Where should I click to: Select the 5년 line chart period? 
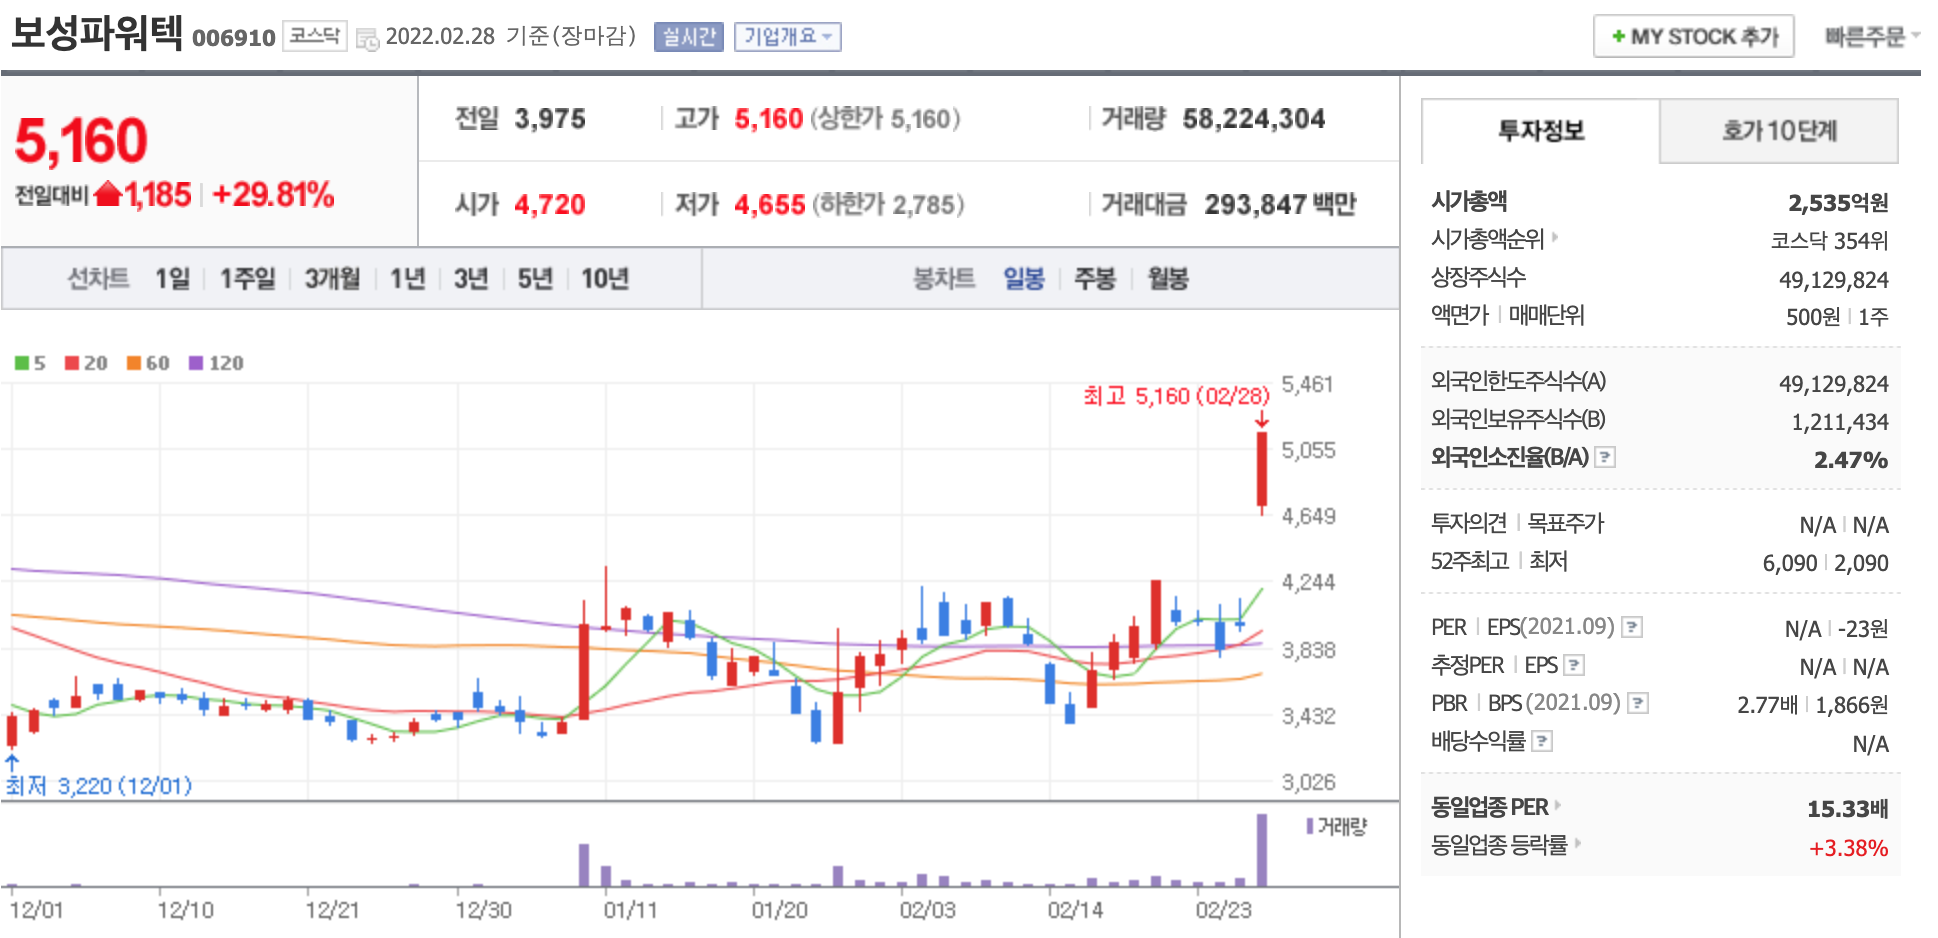535,279
